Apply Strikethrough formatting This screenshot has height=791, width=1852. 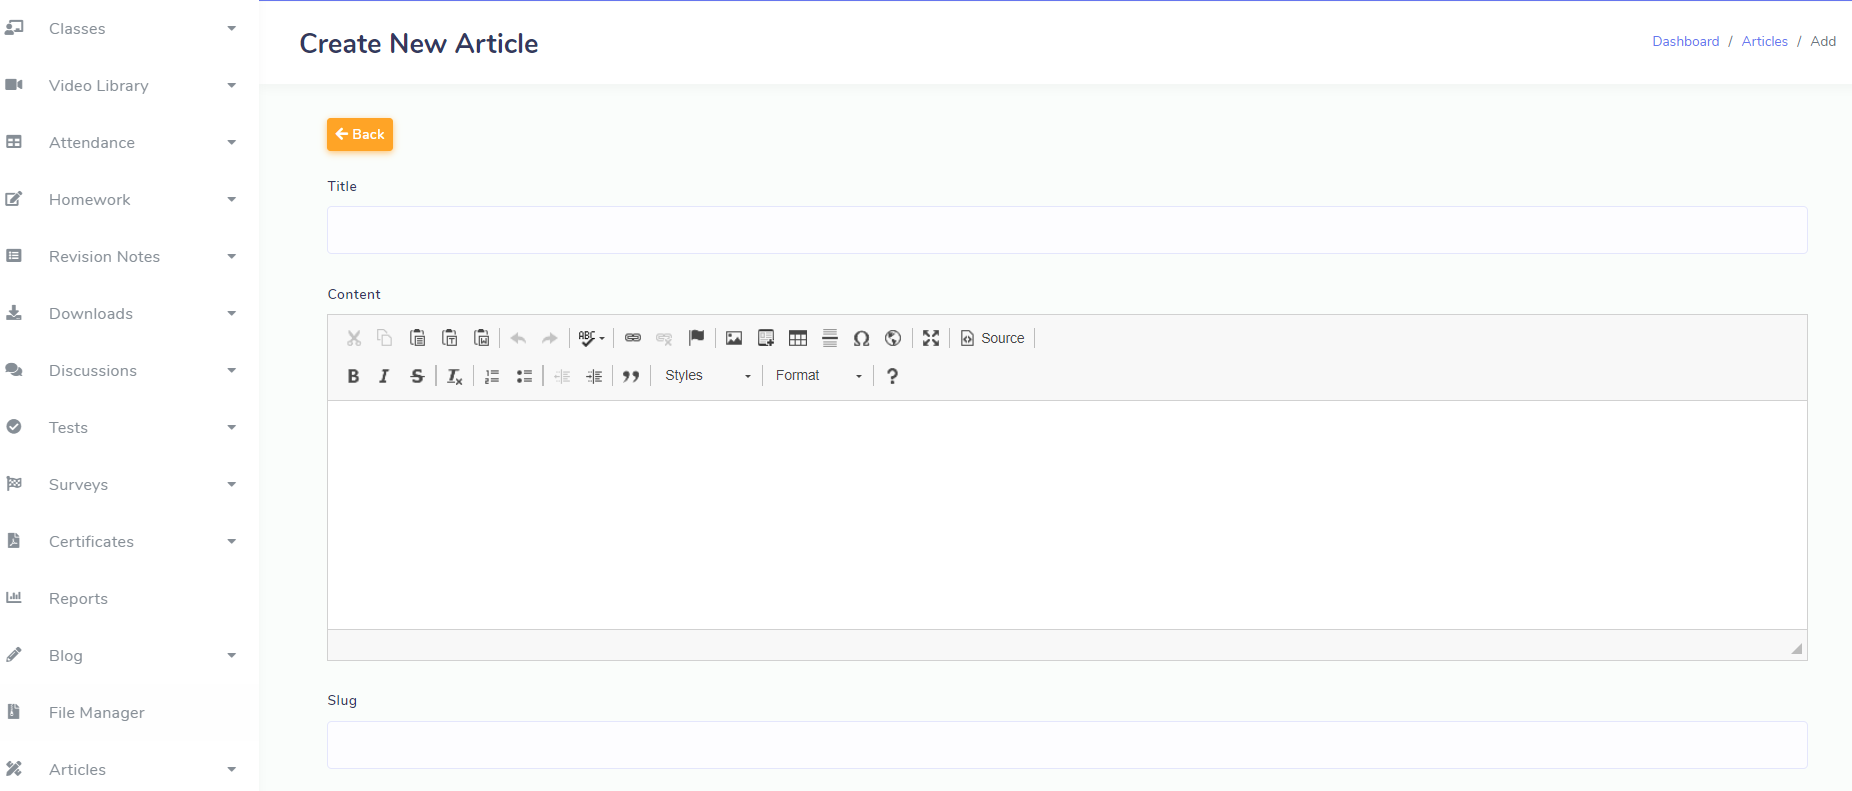tap(417, 376)
